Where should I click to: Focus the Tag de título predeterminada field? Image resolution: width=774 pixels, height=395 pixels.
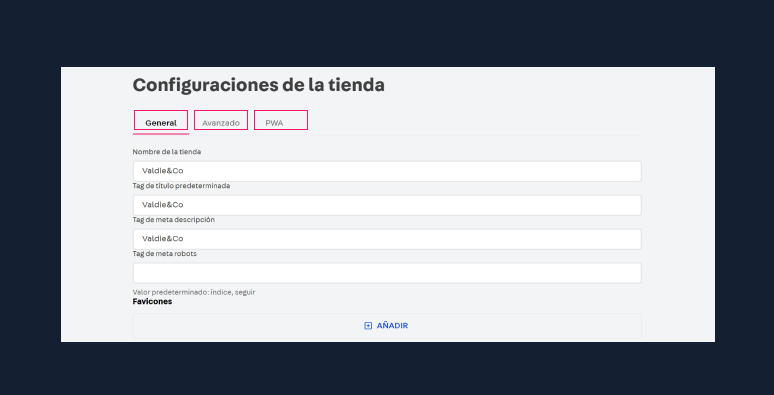(x=387, y=205)
